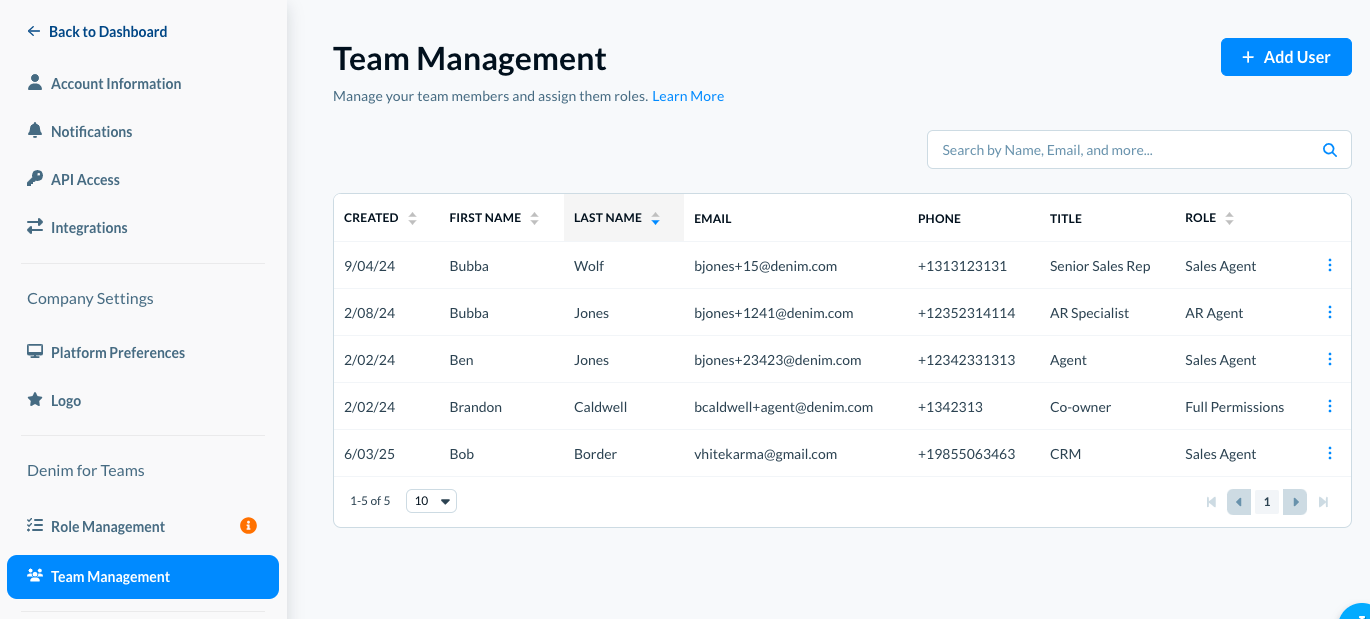Open the three-dot menu for Bubba Wolf
Viewport: 1370px width, 619px height.
1329,265
